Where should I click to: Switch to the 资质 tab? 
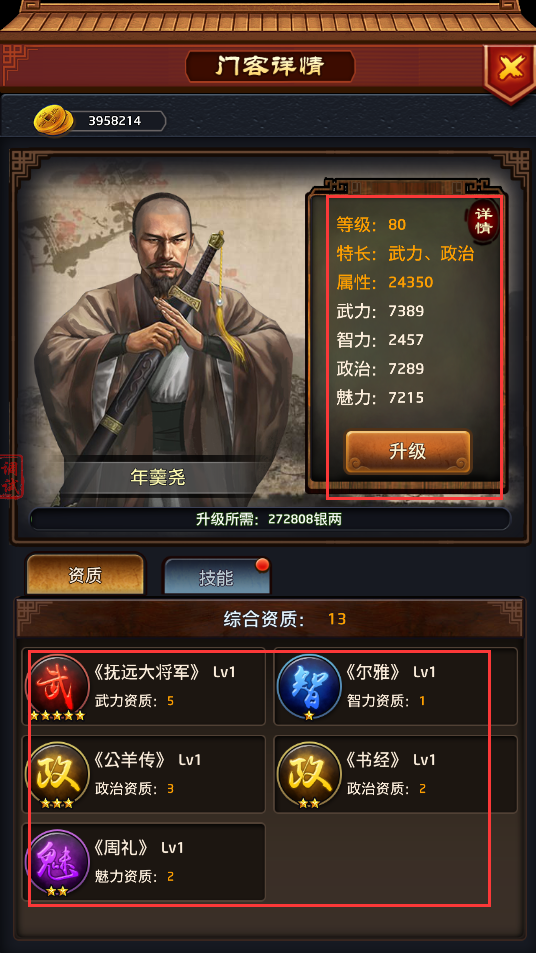85,575
